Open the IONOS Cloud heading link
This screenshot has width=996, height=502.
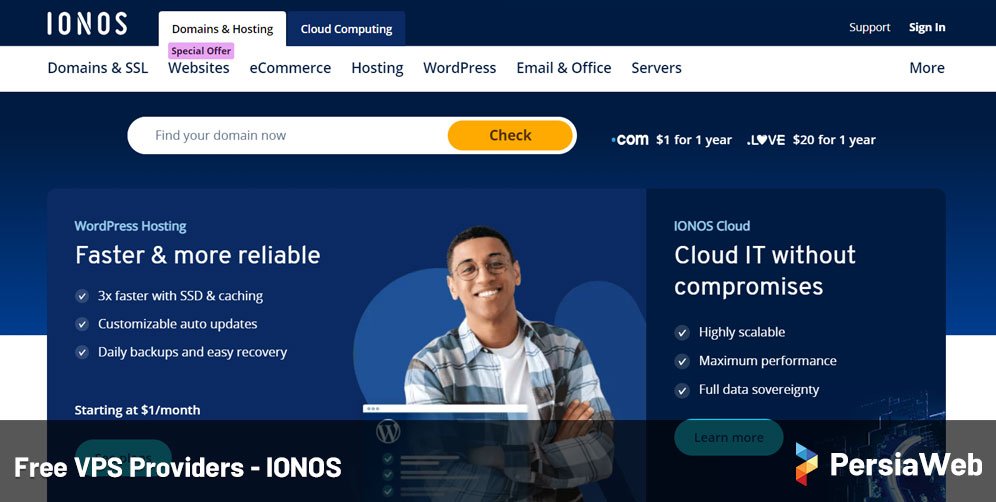(x=712, y=226)
